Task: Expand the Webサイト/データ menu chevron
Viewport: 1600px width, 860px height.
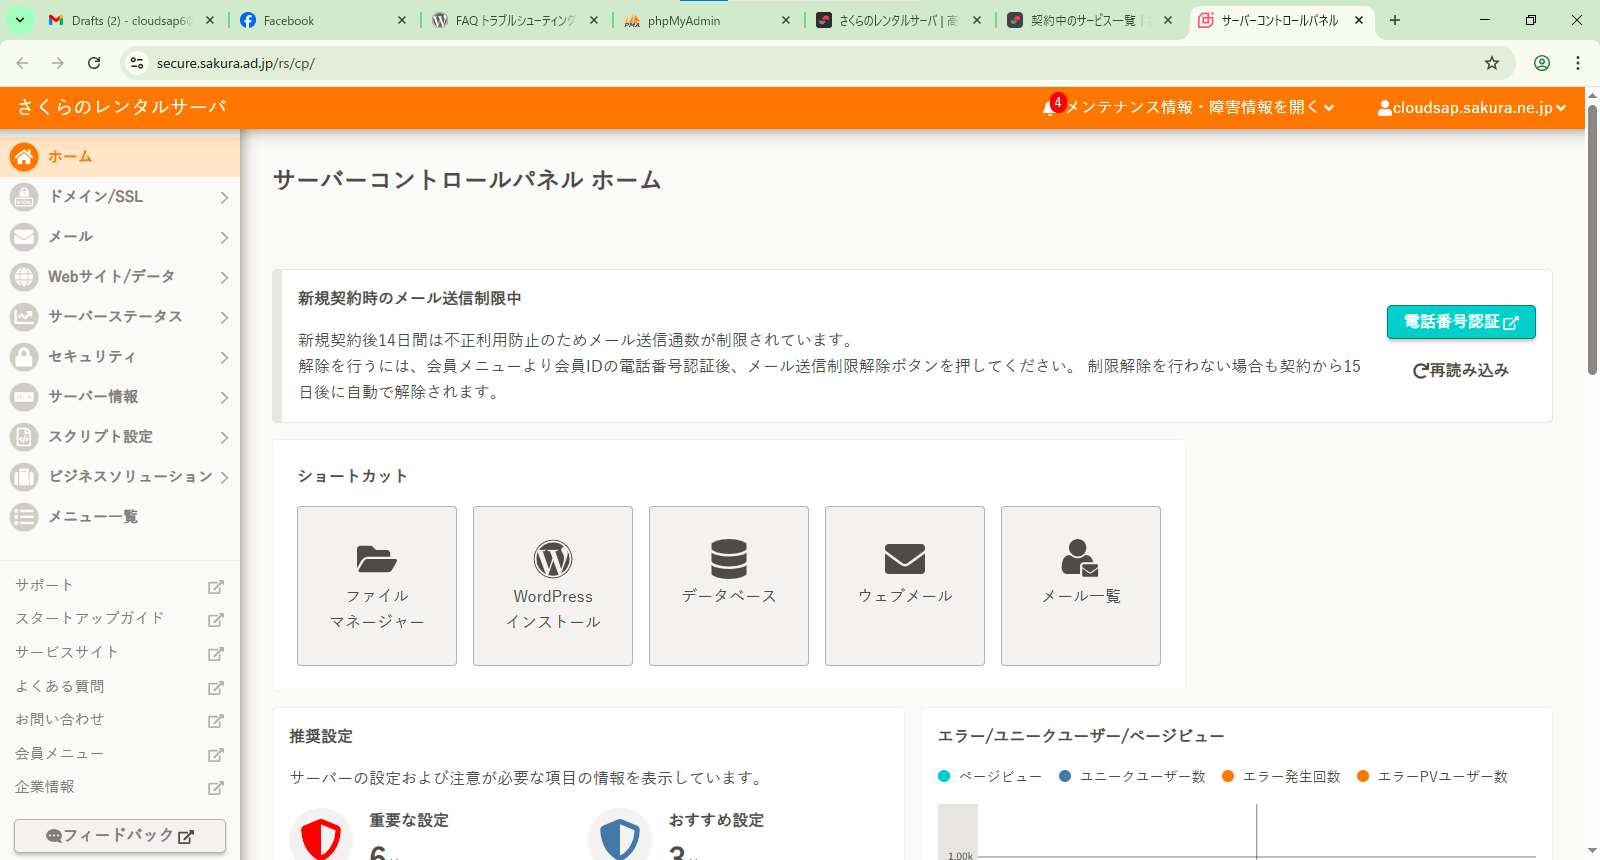Action: pos(224,277)
